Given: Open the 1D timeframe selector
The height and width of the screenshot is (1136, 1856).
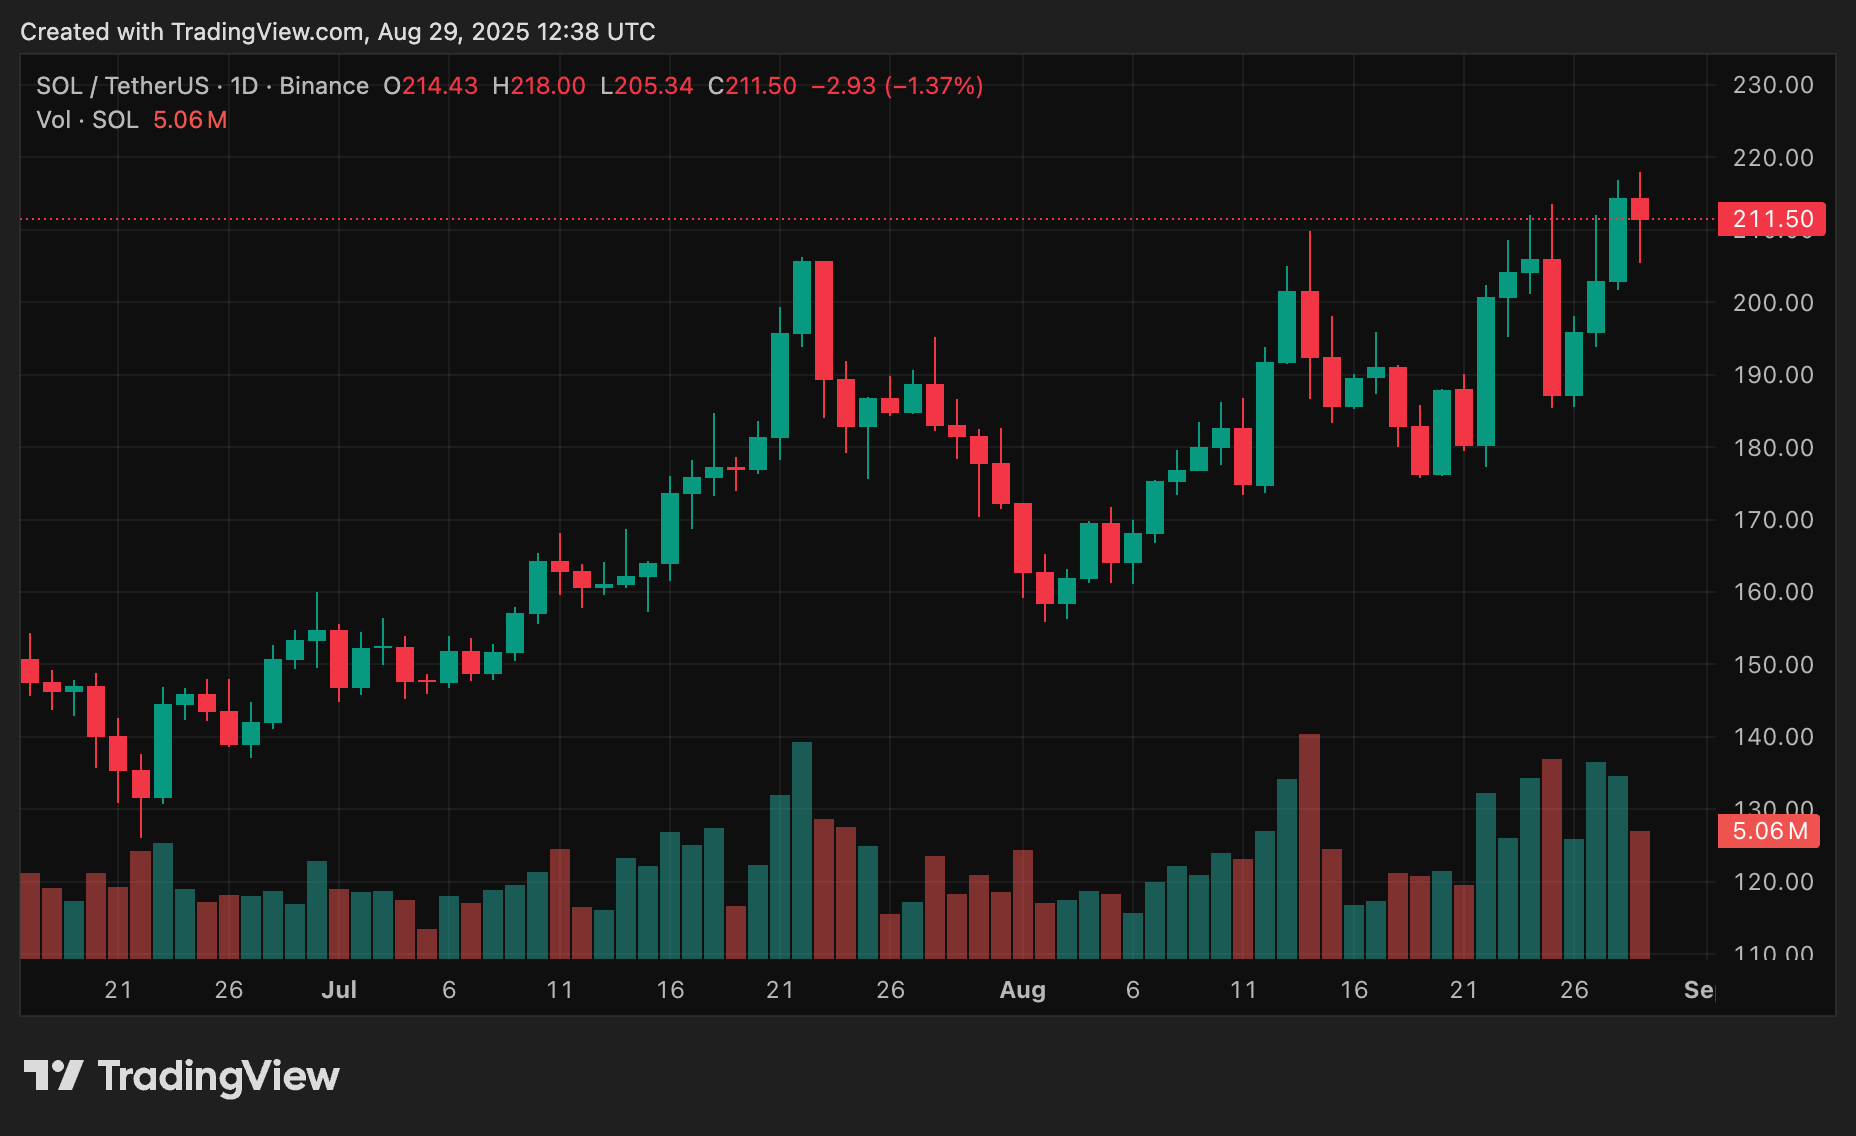Looking at the screenshot, I should coord(243,86).
